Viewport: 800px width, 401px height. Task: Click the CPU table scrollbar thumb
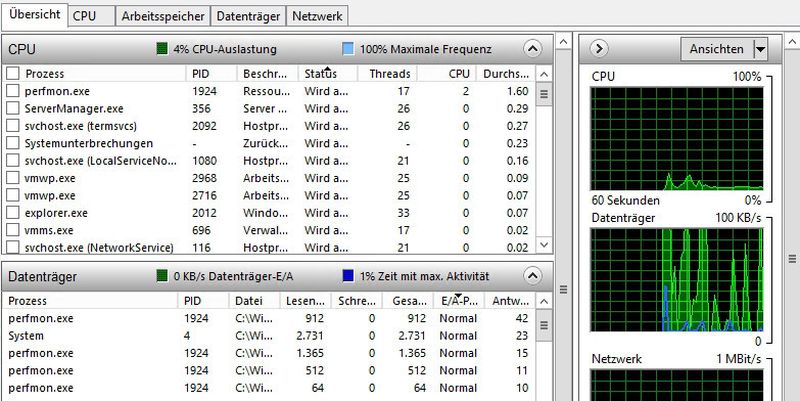point(544,94)
